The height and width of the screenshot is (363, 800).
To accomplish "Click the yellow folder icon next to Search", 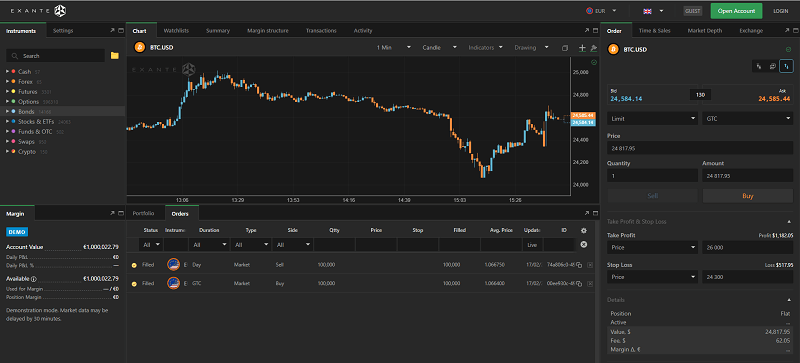I will 114,56.
